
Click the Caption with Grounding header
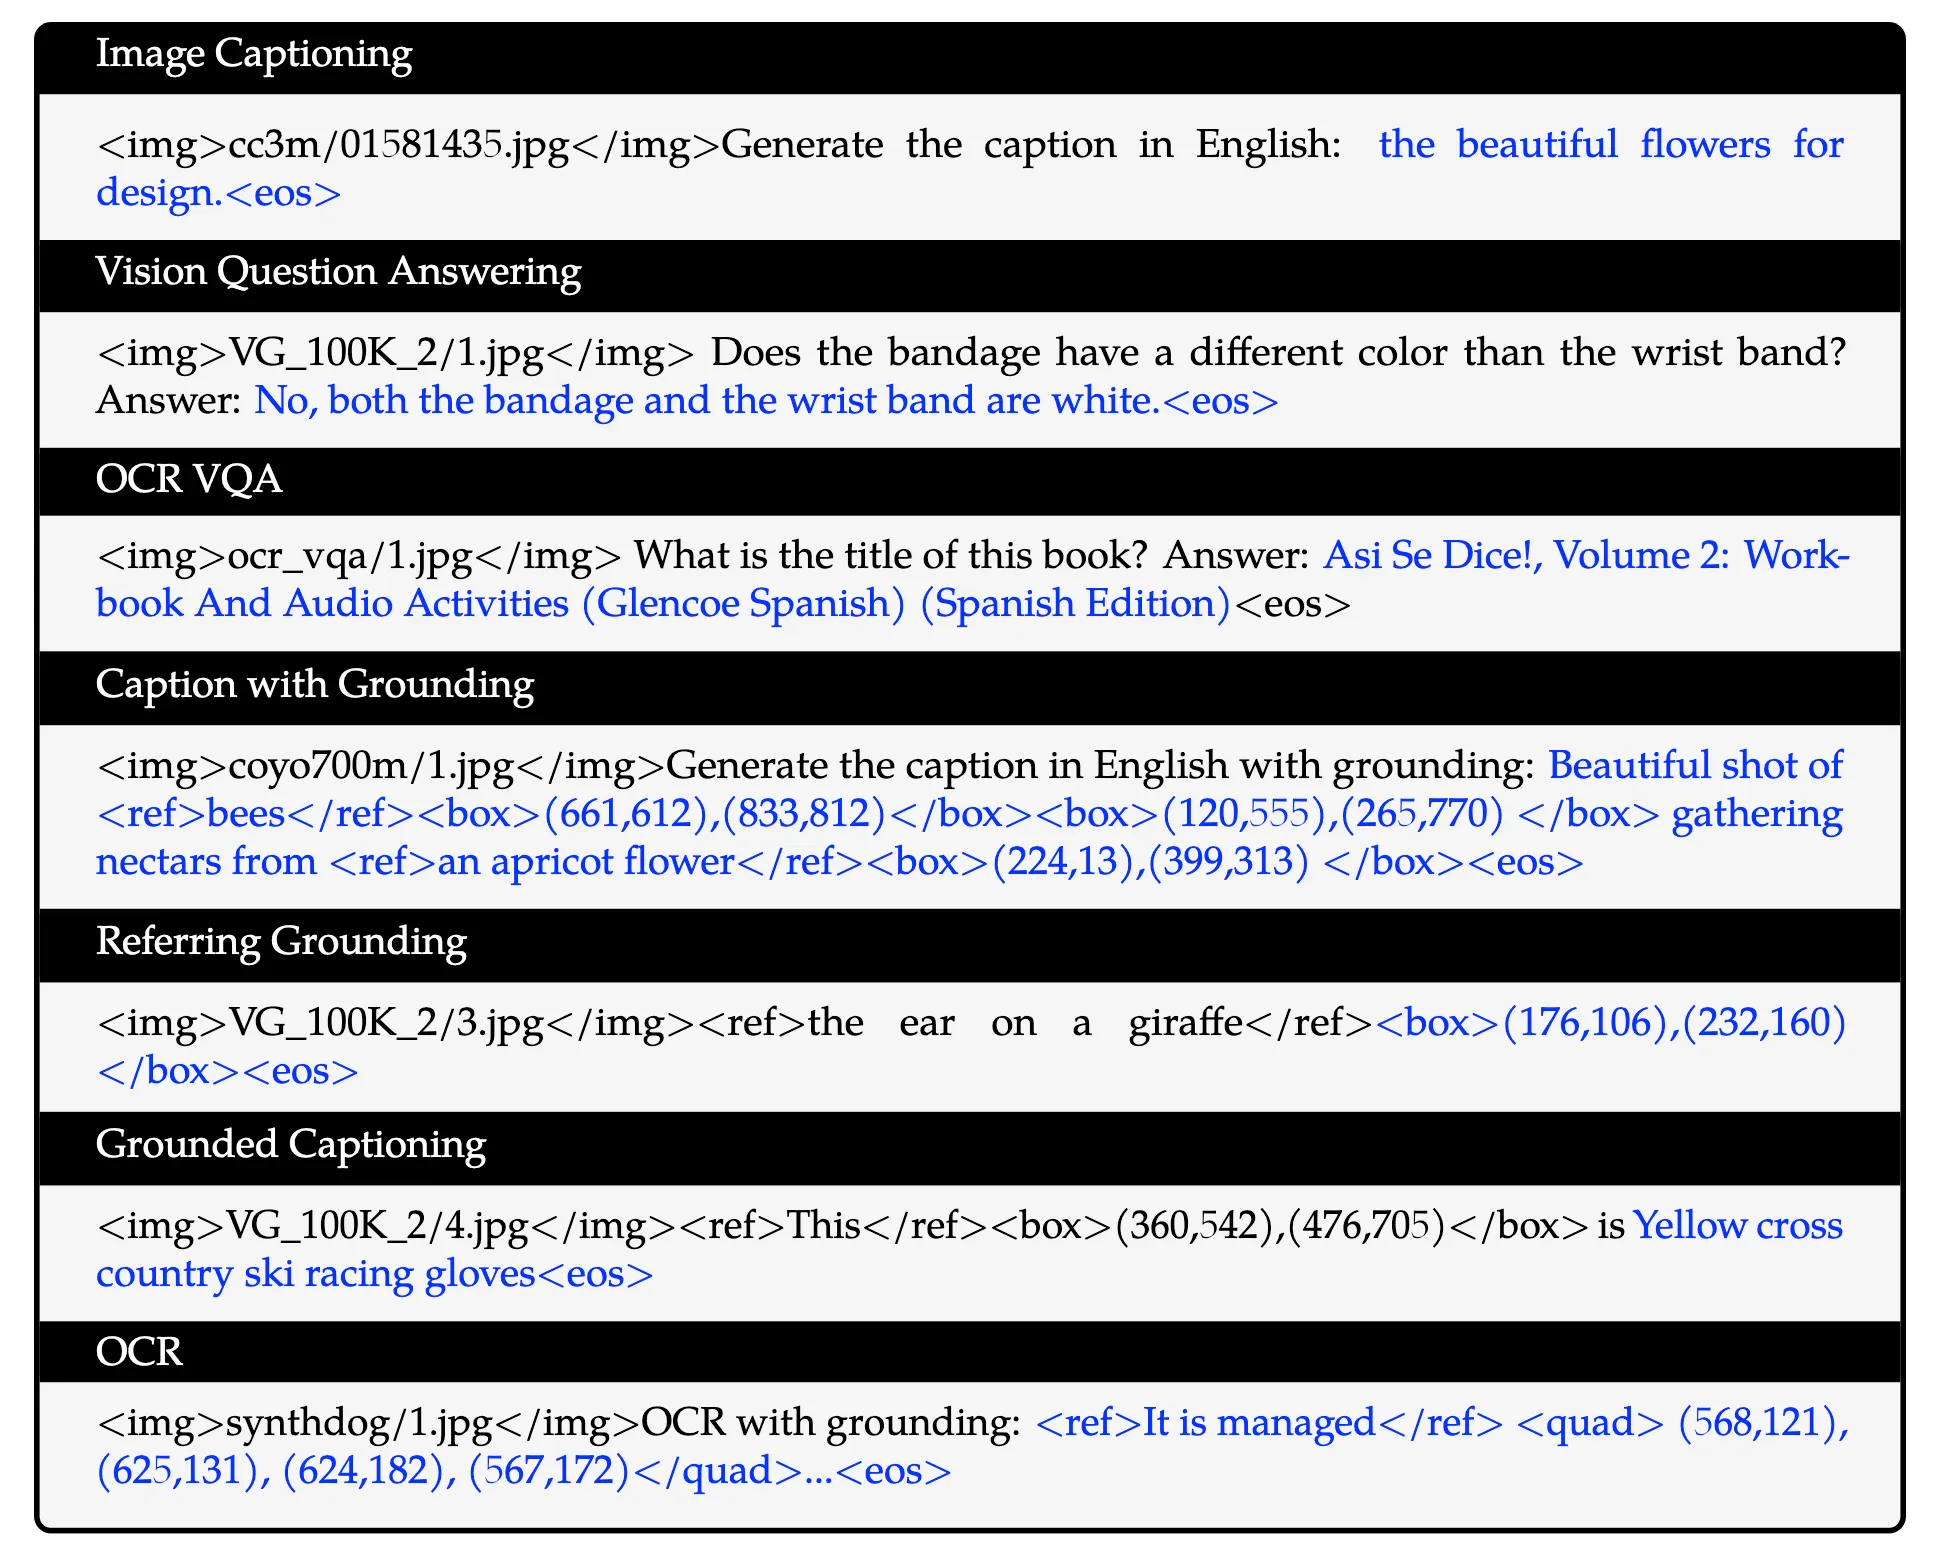[x=314, y=685]
